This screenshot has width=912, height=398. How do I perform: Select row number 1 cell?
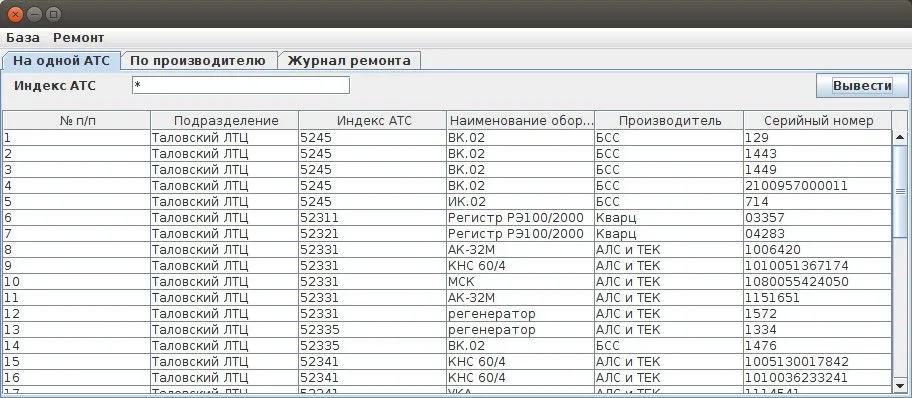[x=77, y=138]
